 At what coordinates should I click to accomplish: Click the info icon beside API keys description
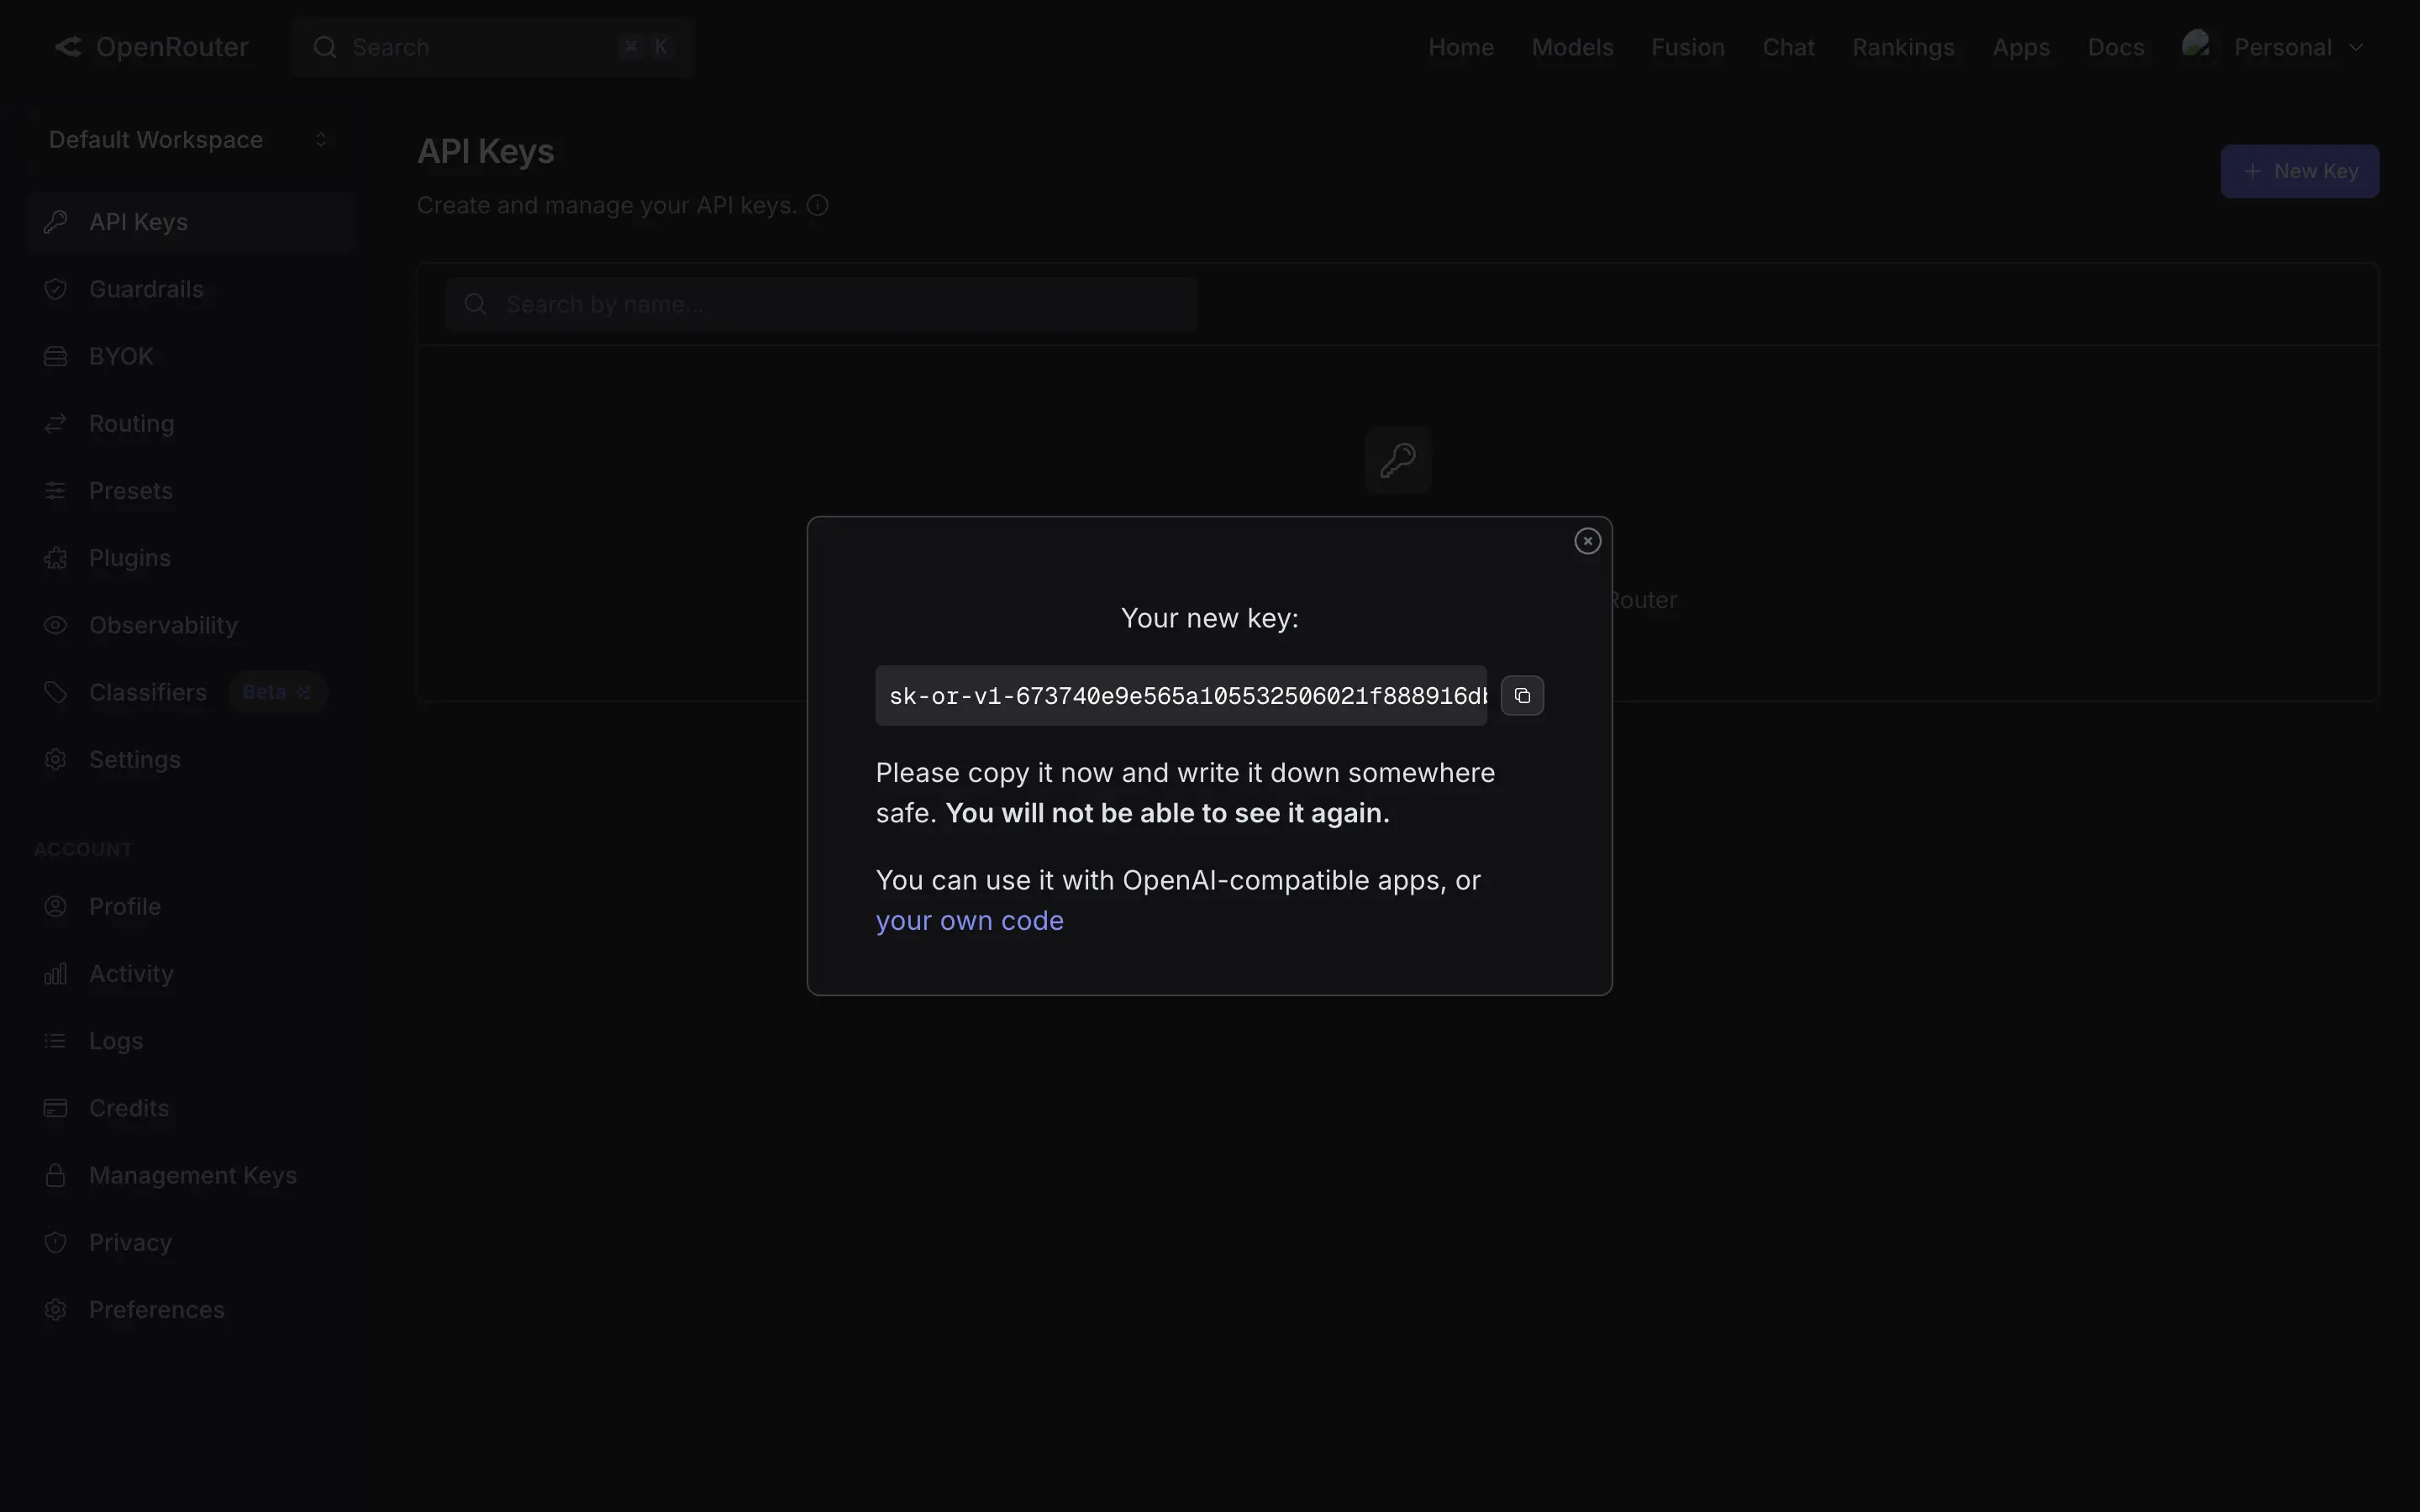tap(817, 205)
